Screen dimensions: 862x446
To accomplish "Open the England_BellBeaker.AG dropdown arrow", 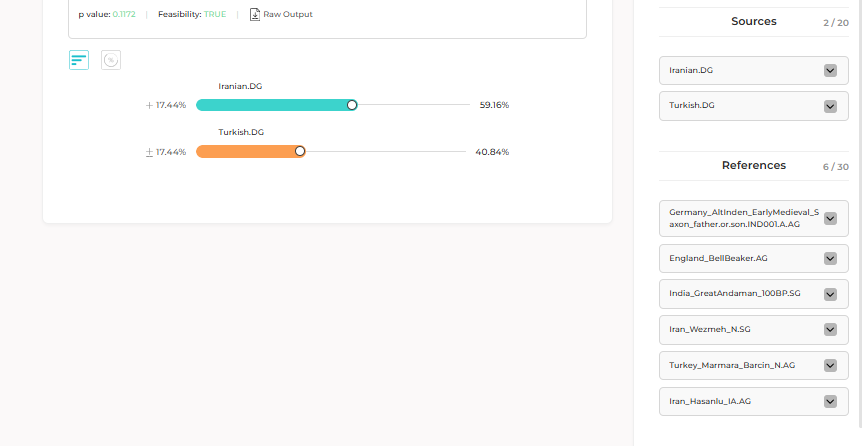I will [829, 258].
